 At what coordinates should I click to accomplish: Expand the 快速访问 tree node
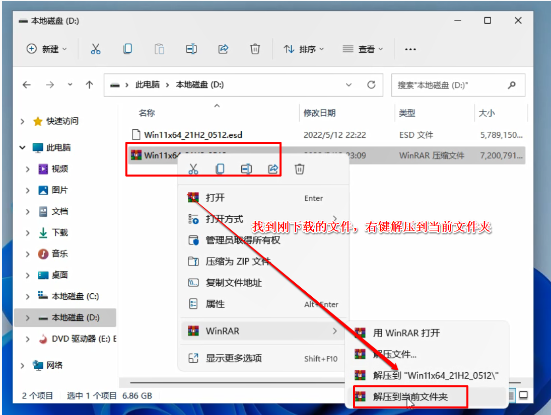coord(22,122)
